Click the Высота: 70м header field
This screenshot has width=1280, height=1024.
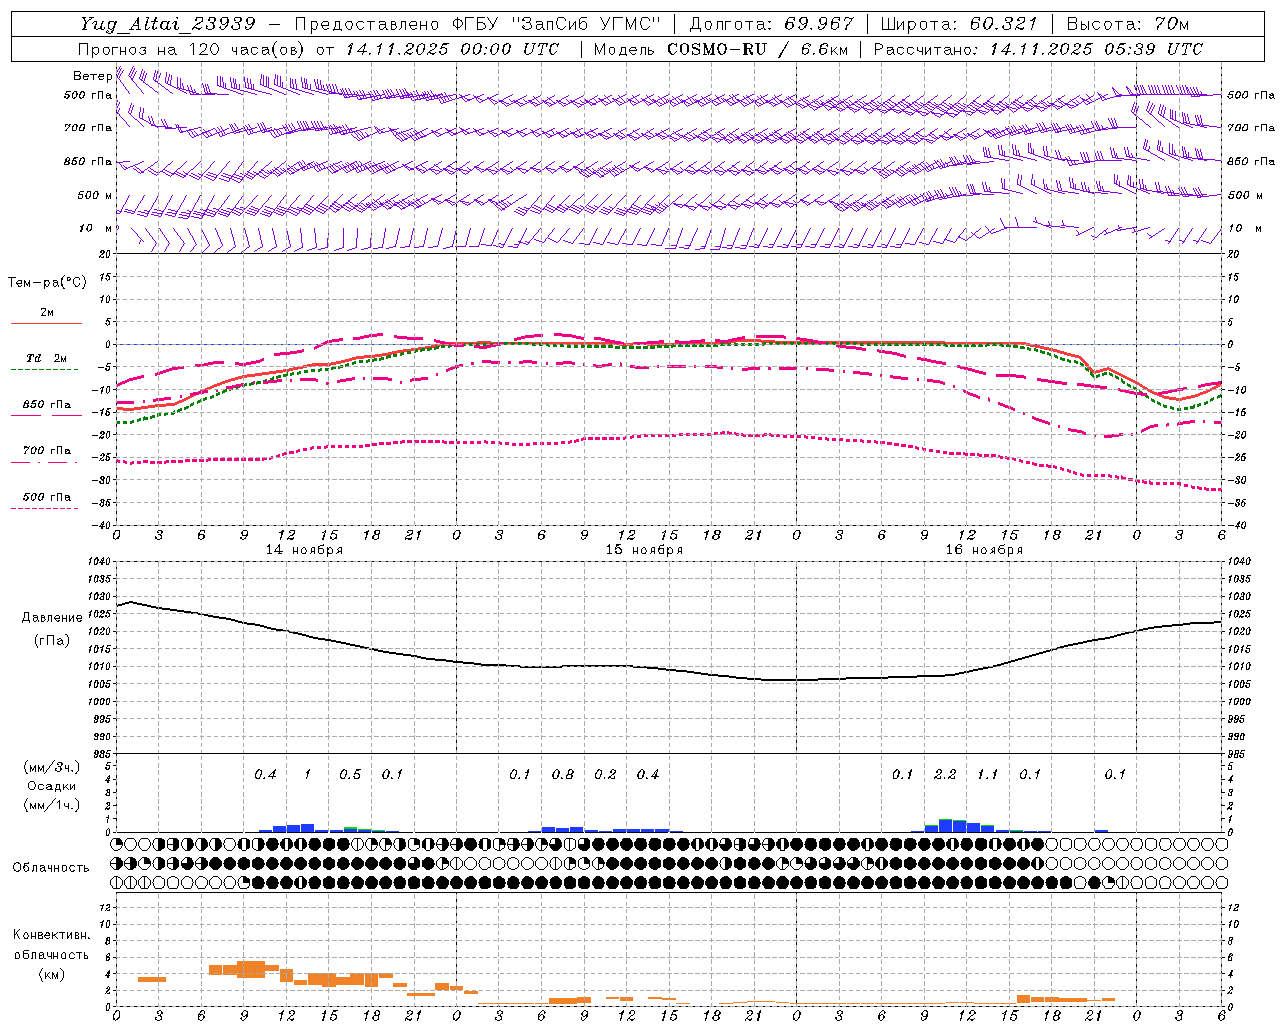[1128, 24]
